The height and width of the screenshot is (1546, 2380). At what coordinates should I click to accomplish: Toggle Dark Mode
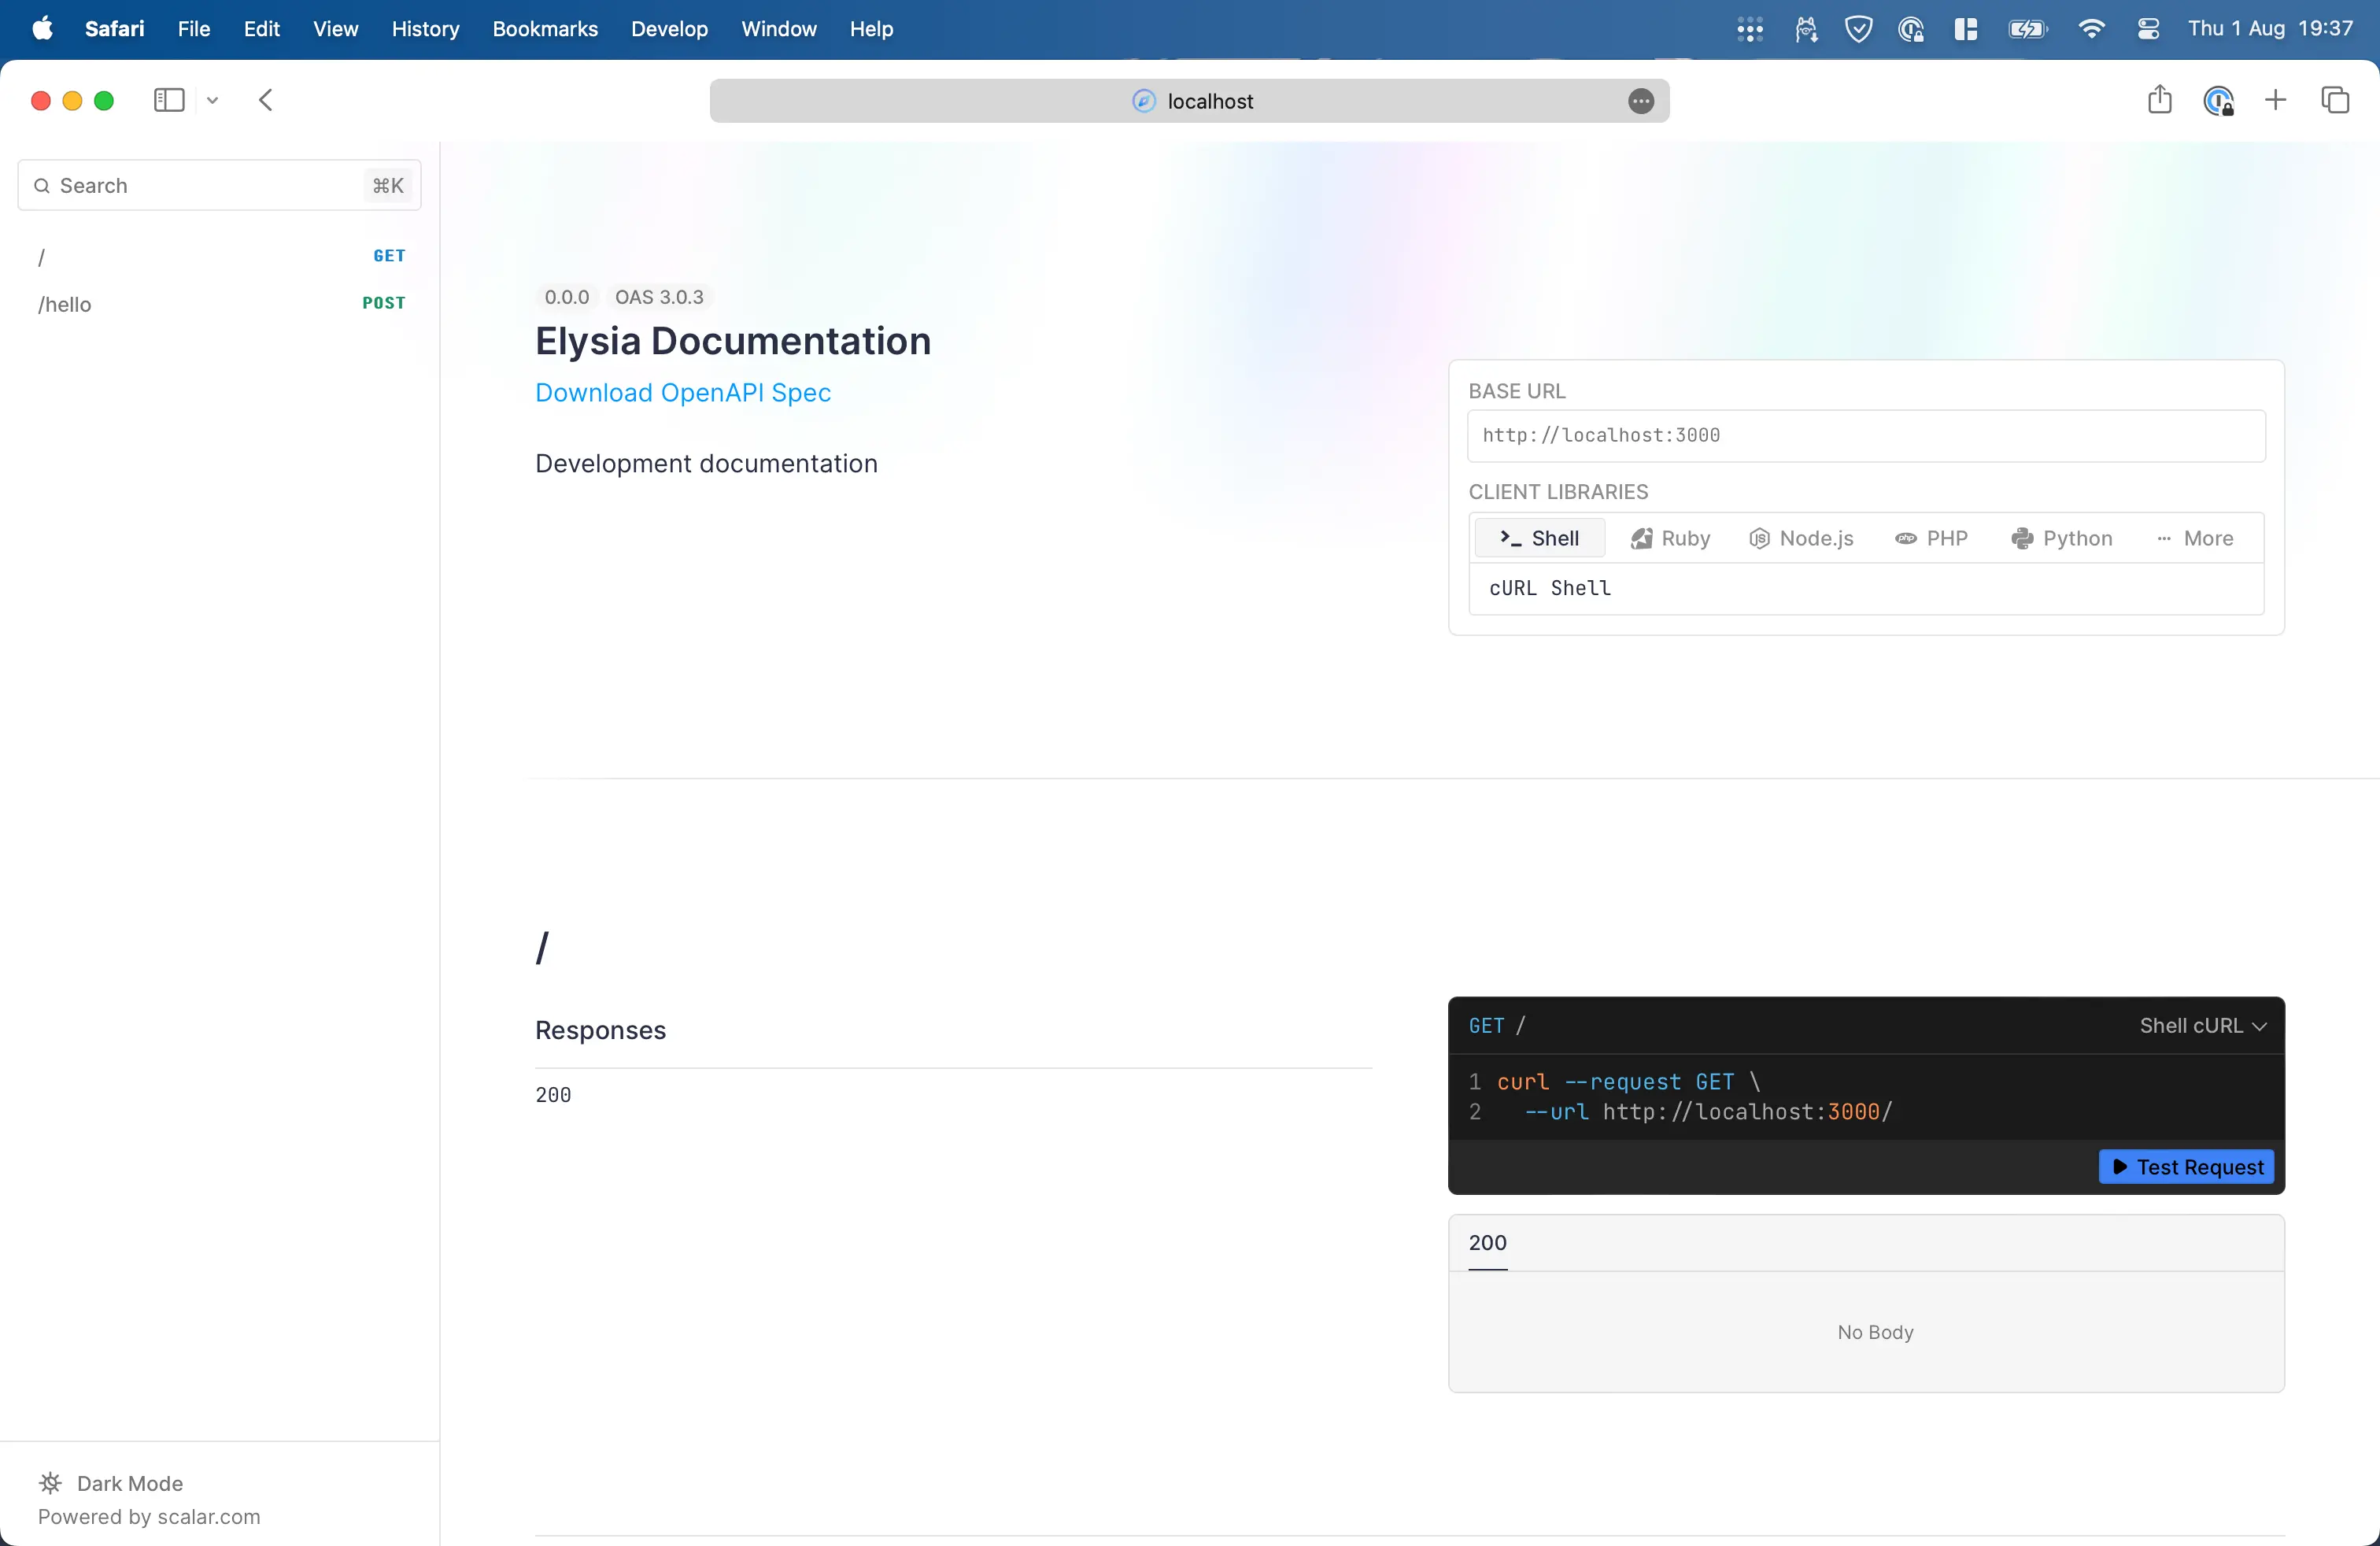(111, 1483)
